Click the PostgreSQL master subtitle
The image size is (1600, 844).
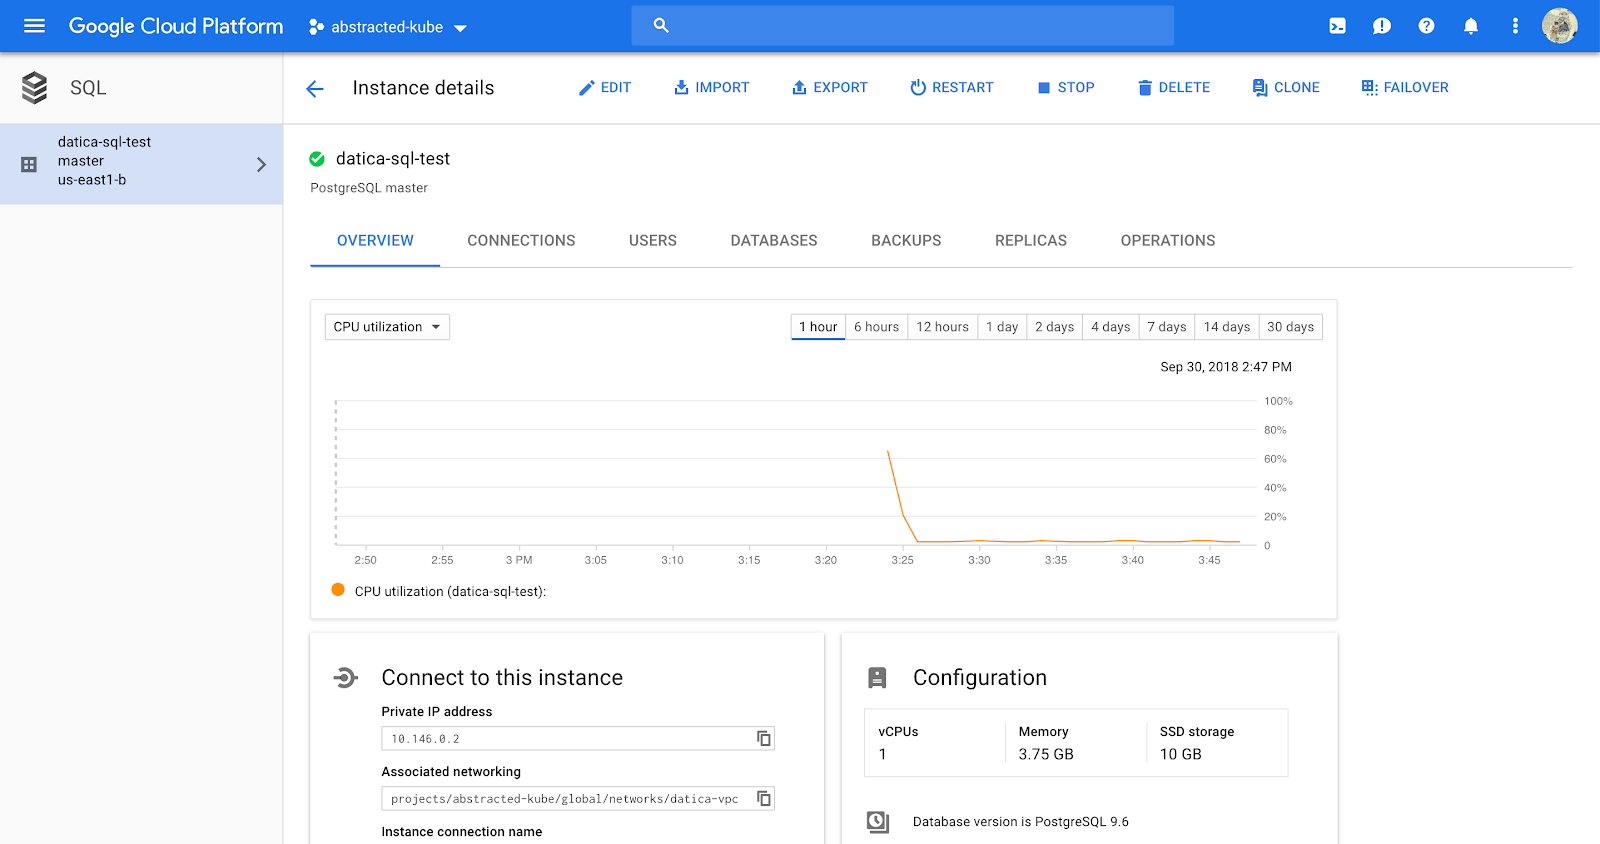[369, 188]
